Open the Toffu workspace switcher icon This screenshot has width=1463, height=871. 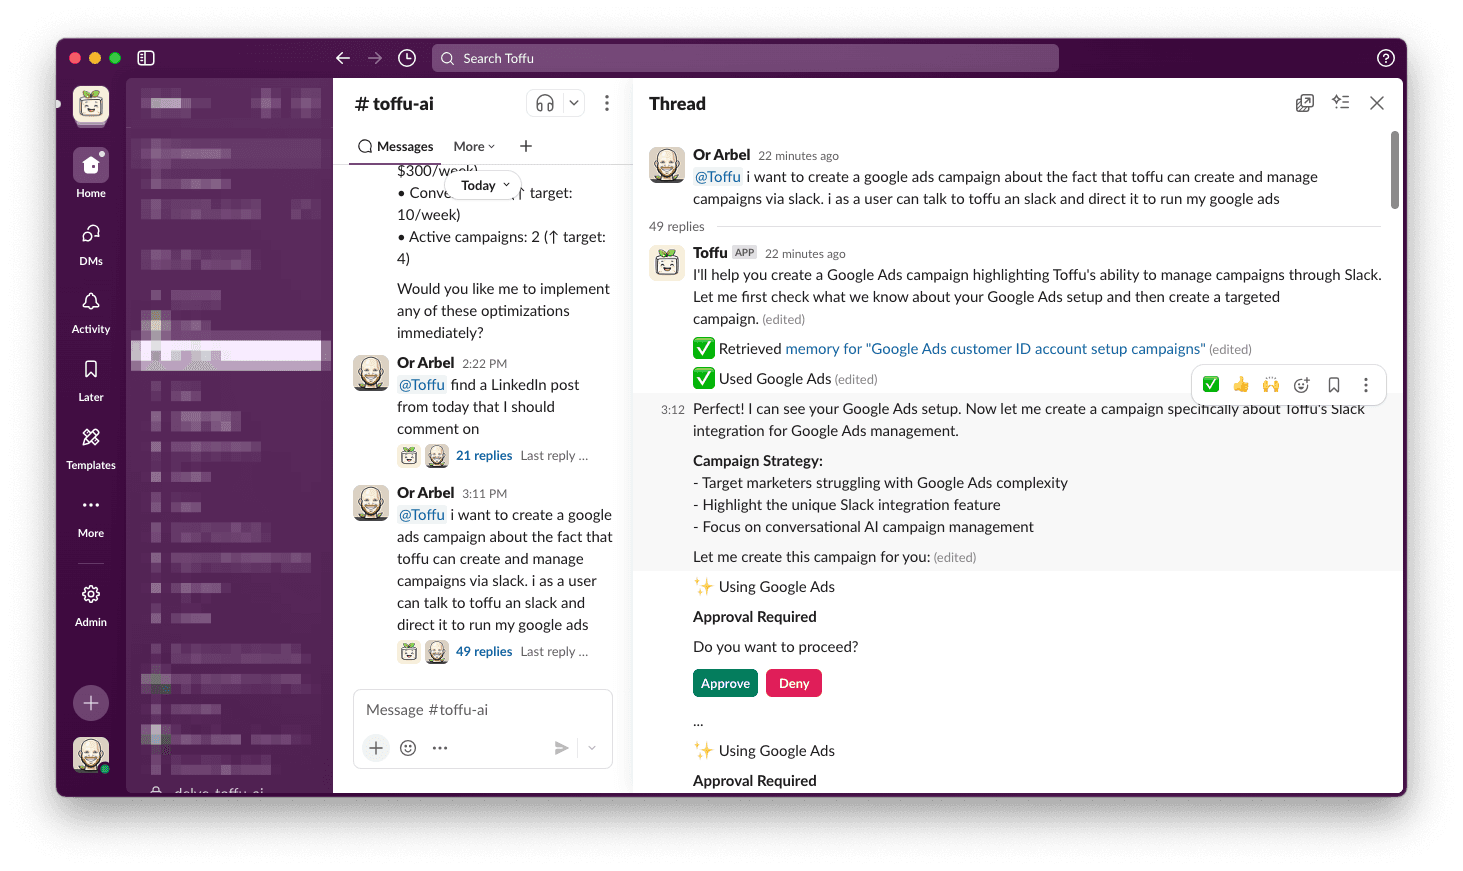[91, 104]
